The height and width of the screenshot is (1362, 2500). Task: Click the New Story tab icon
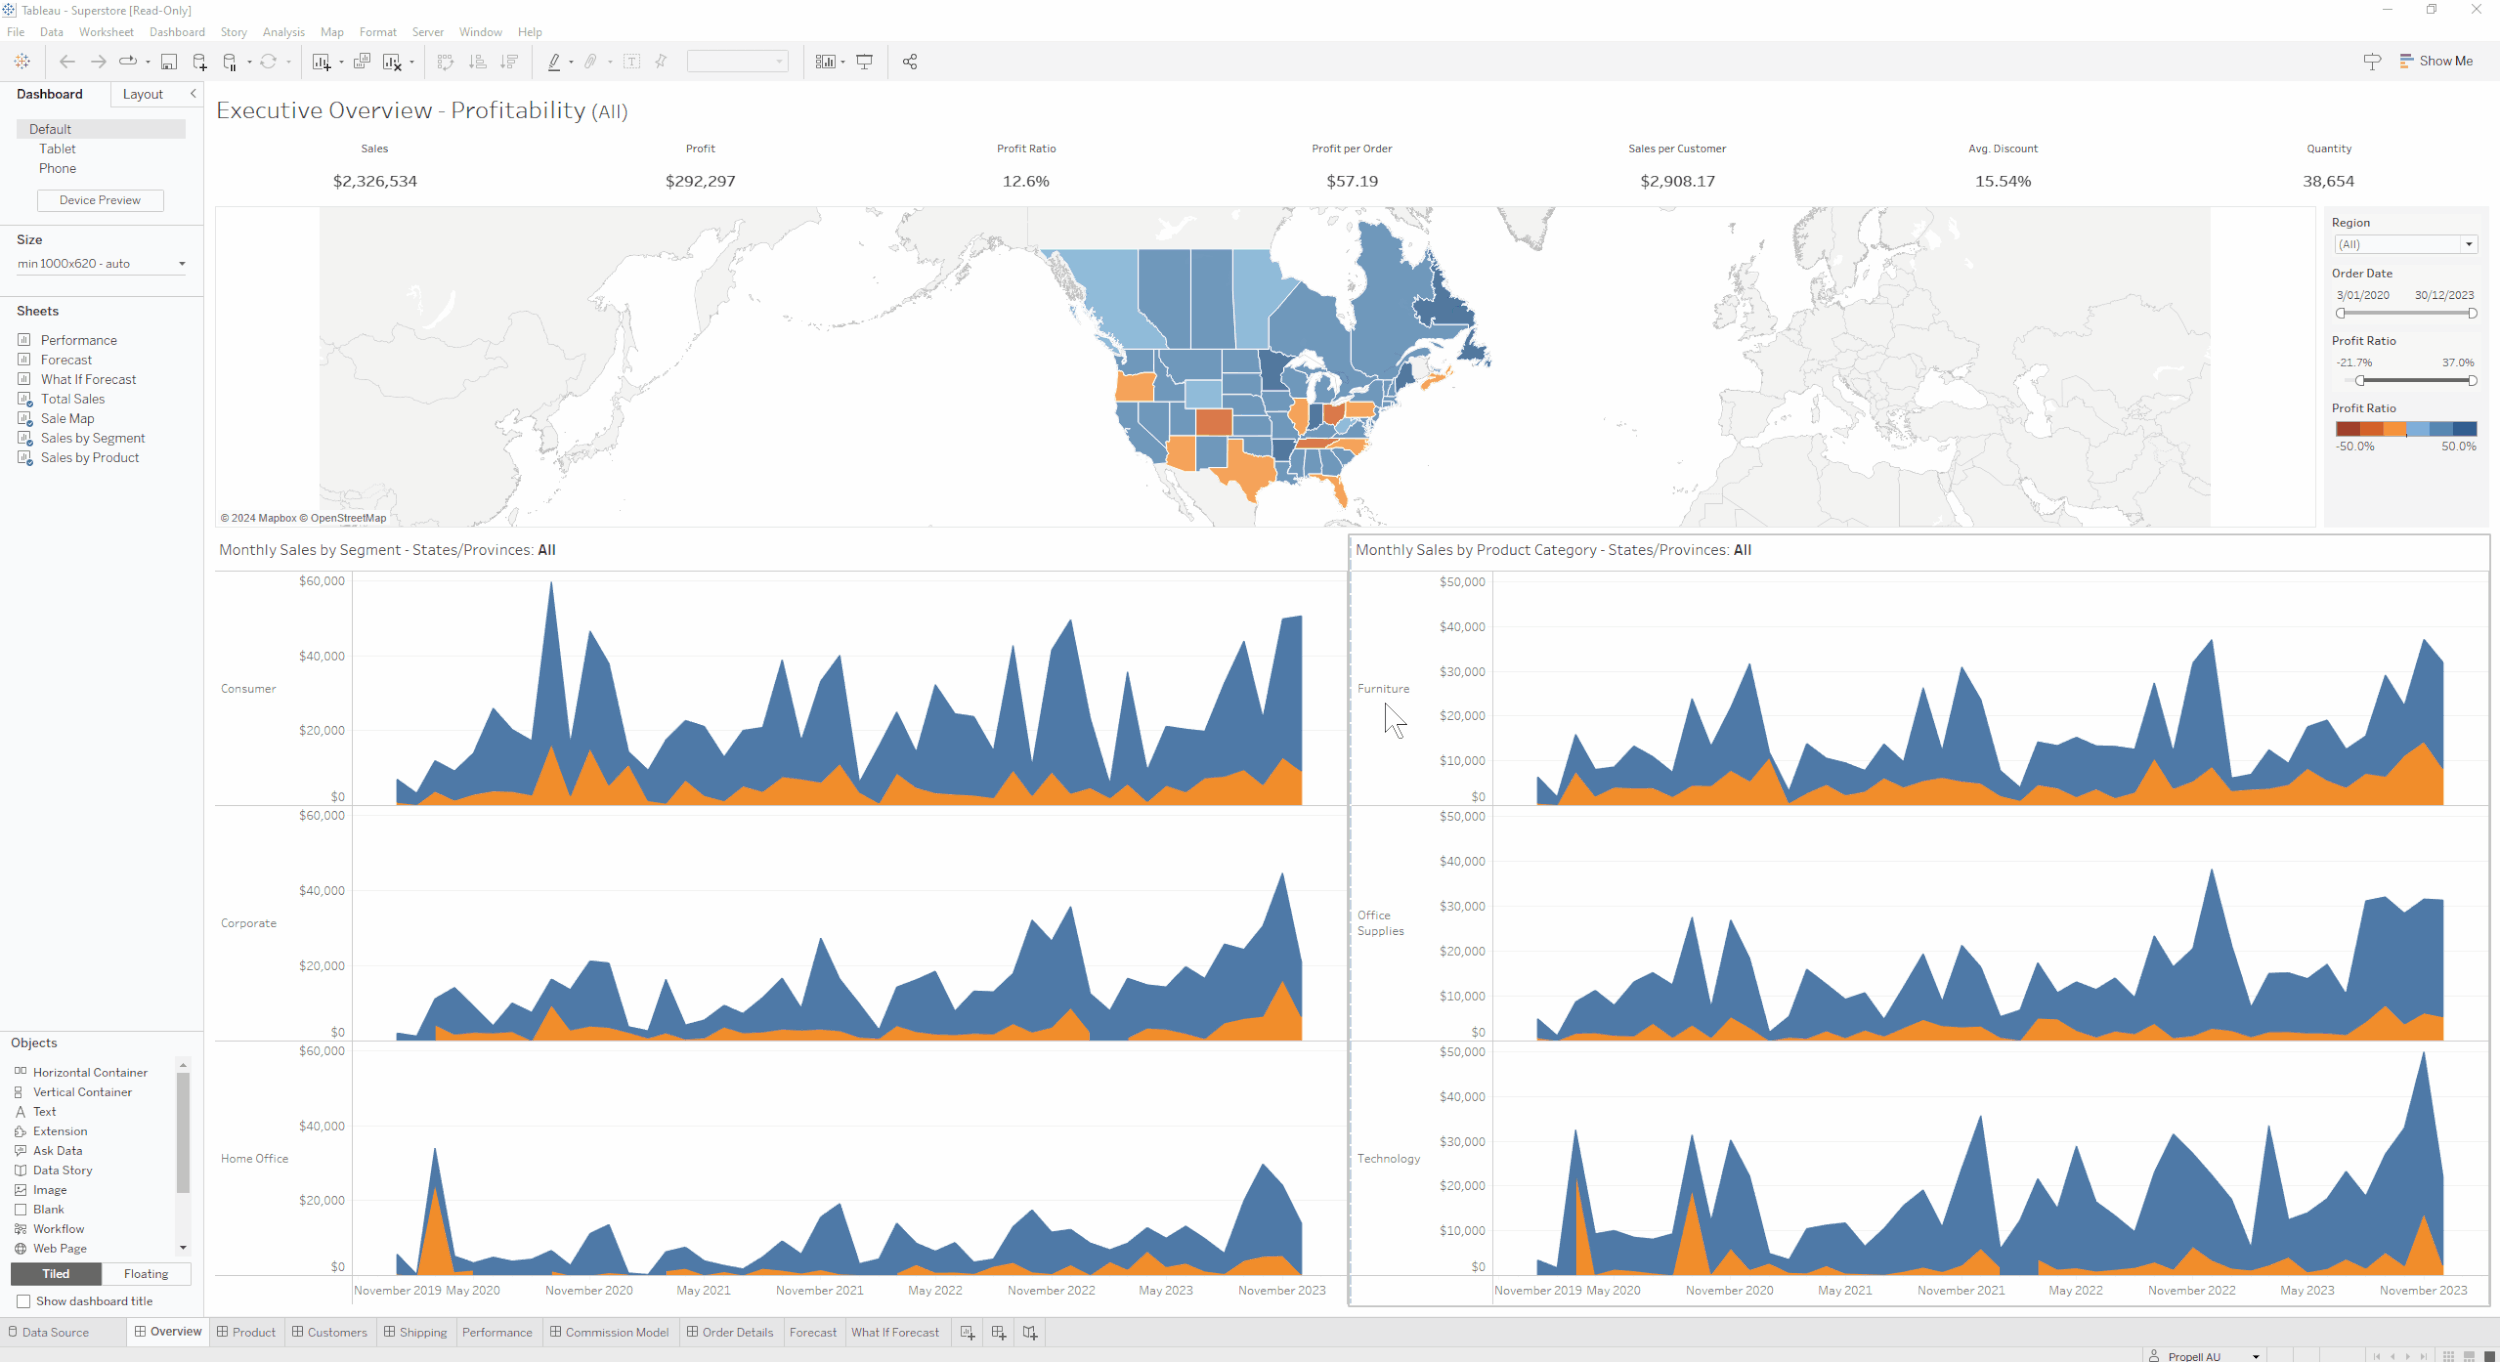tap(1030, 1332)
